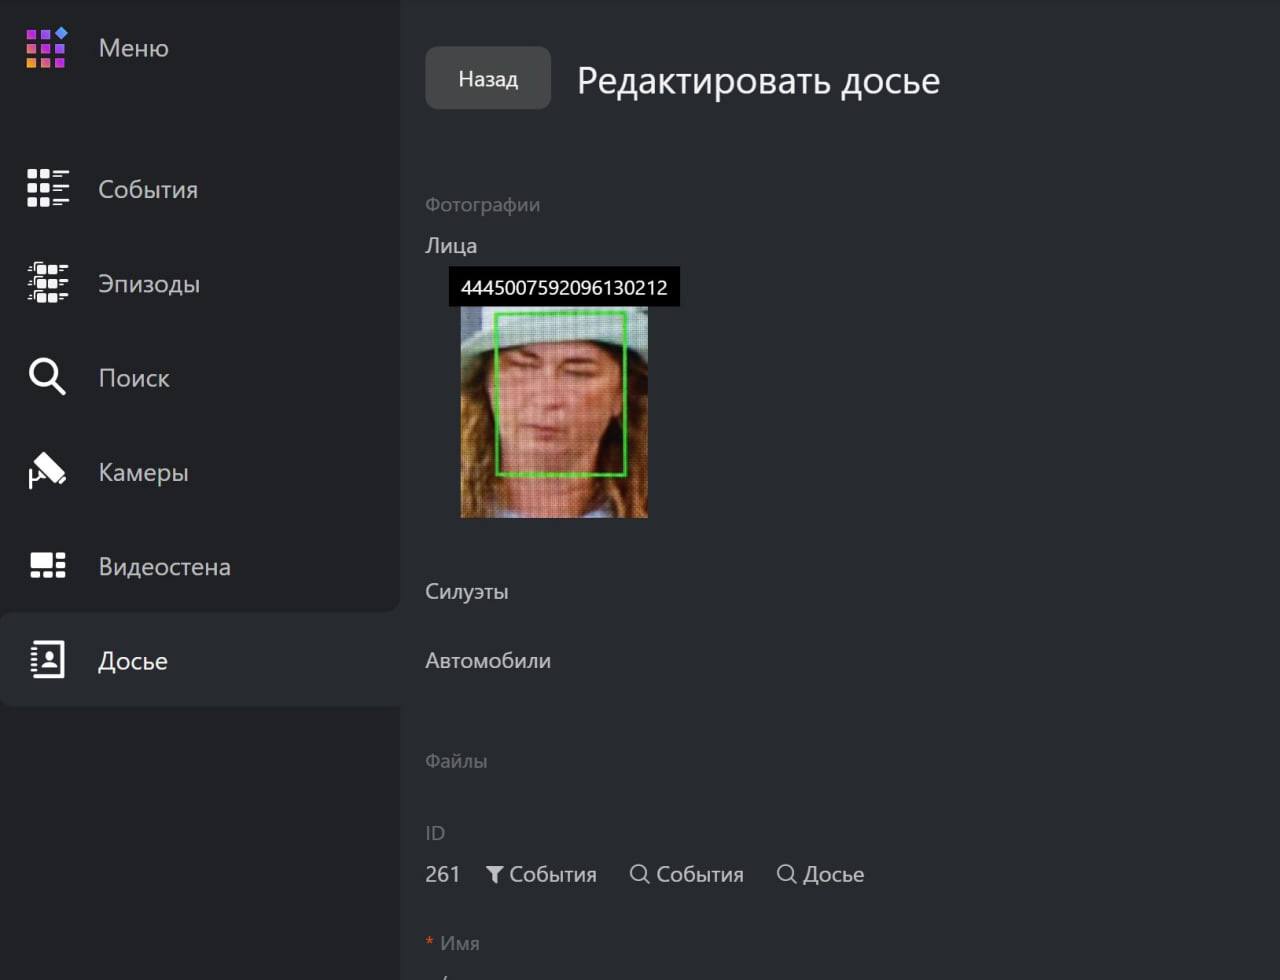
Task: Open the Видеостена section from sidebar
Action: click(164, 567)
